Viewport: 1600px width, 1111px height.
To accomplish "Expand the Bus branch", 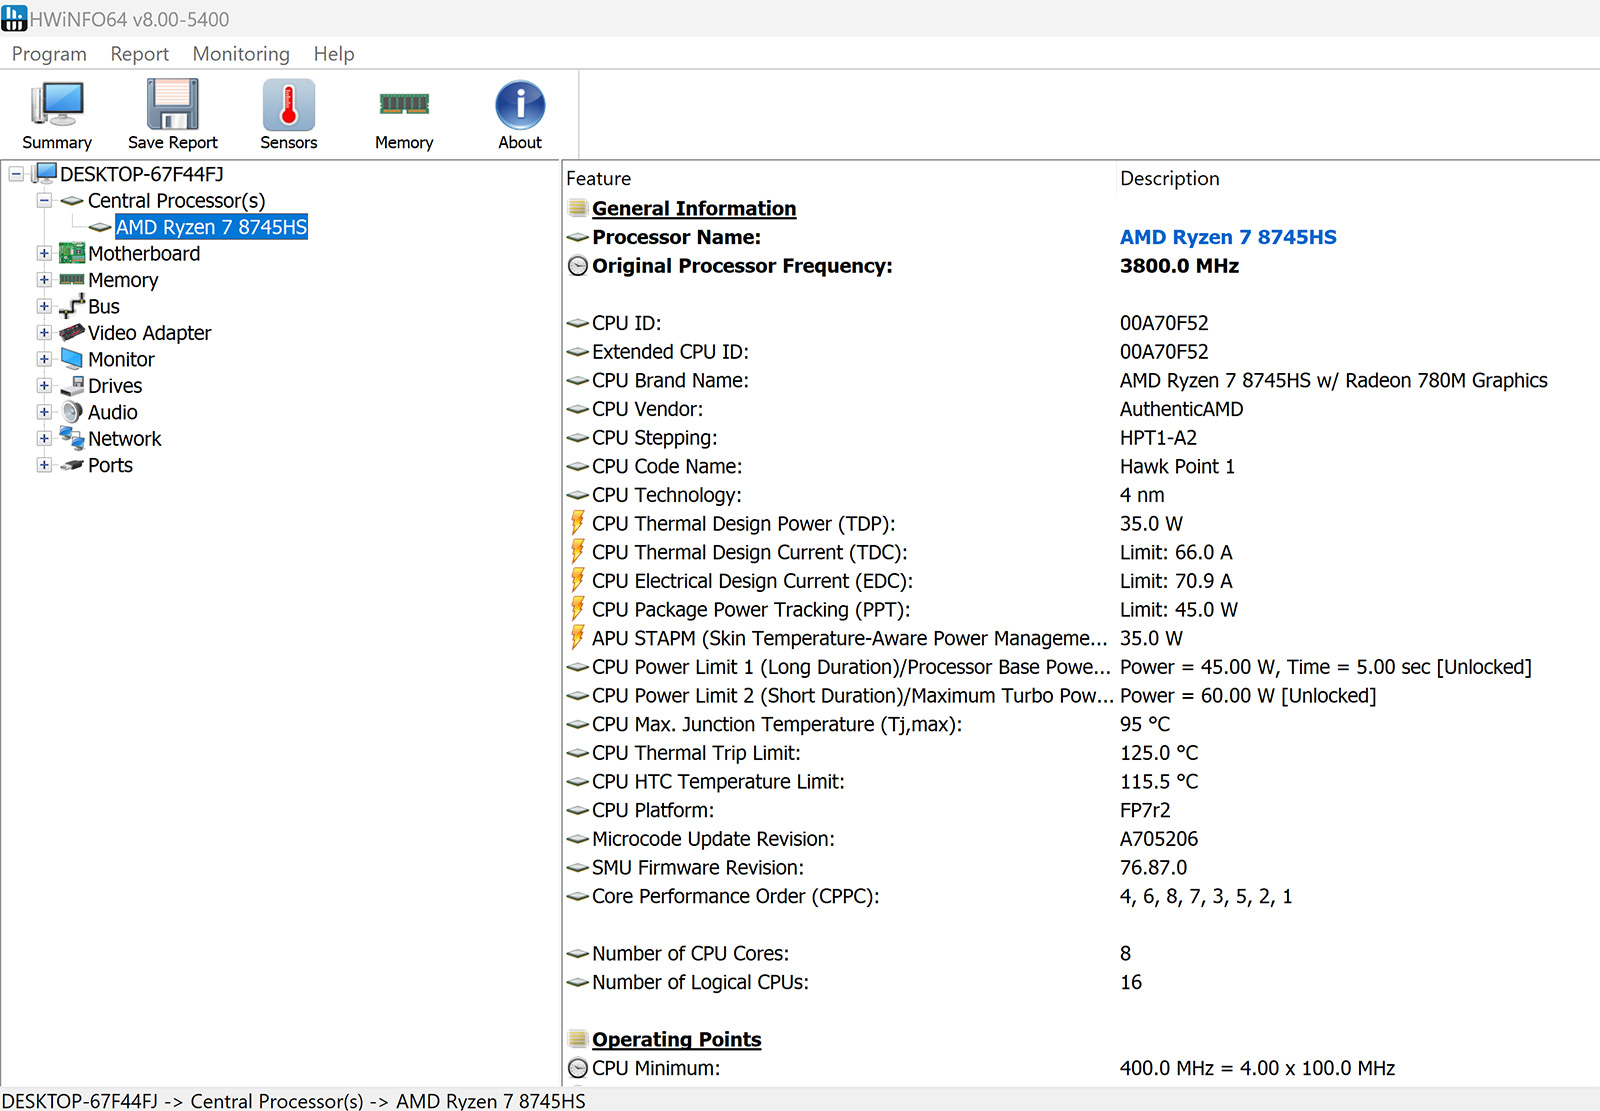I will (44, 306).
